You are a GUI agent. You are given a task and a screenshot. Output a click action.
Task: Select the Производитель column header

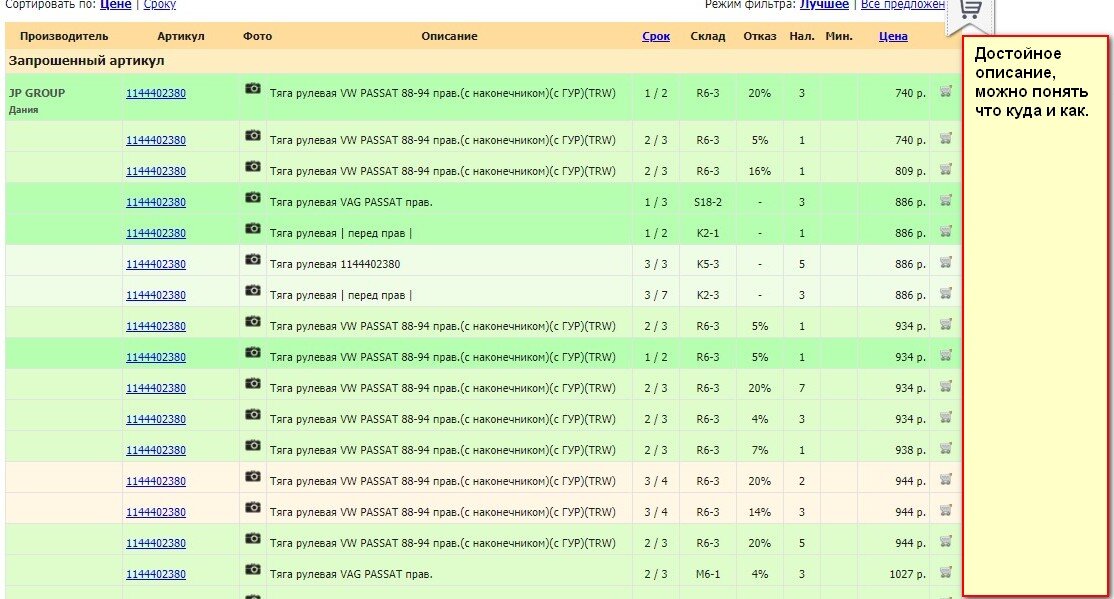64,36
